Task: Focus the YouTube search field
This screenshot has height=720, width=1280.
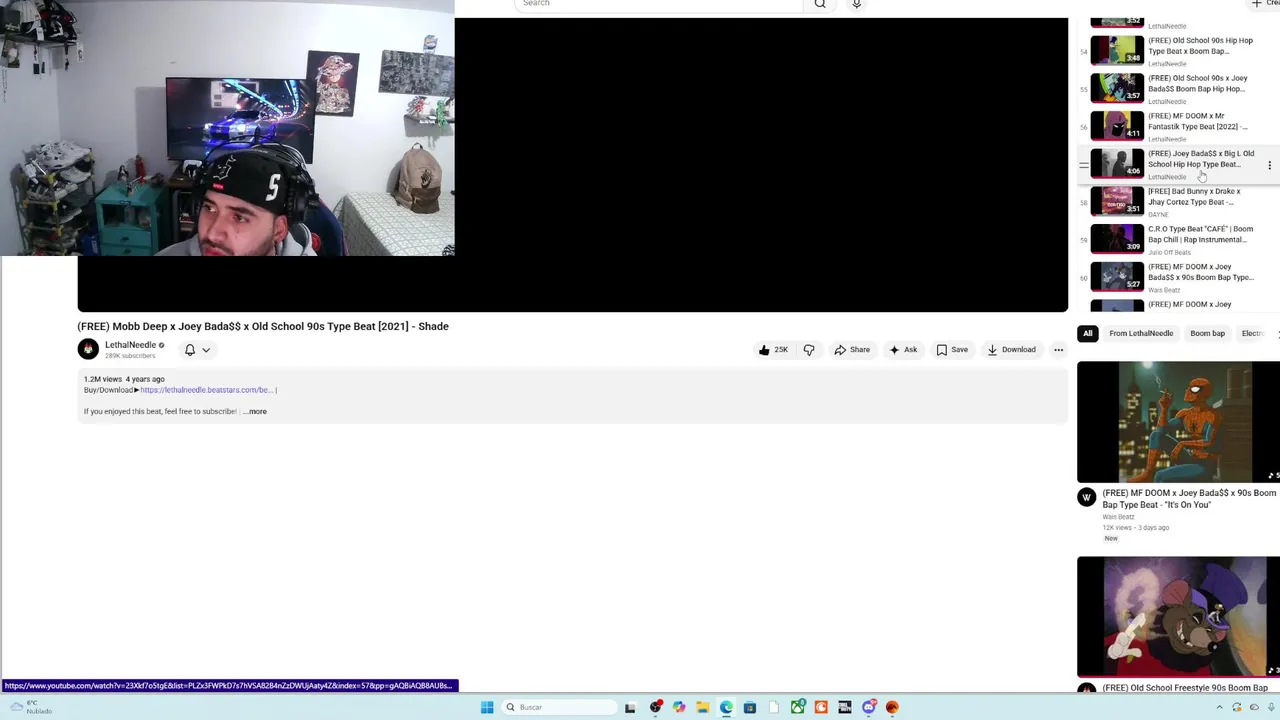Action: tap(660, 4)
